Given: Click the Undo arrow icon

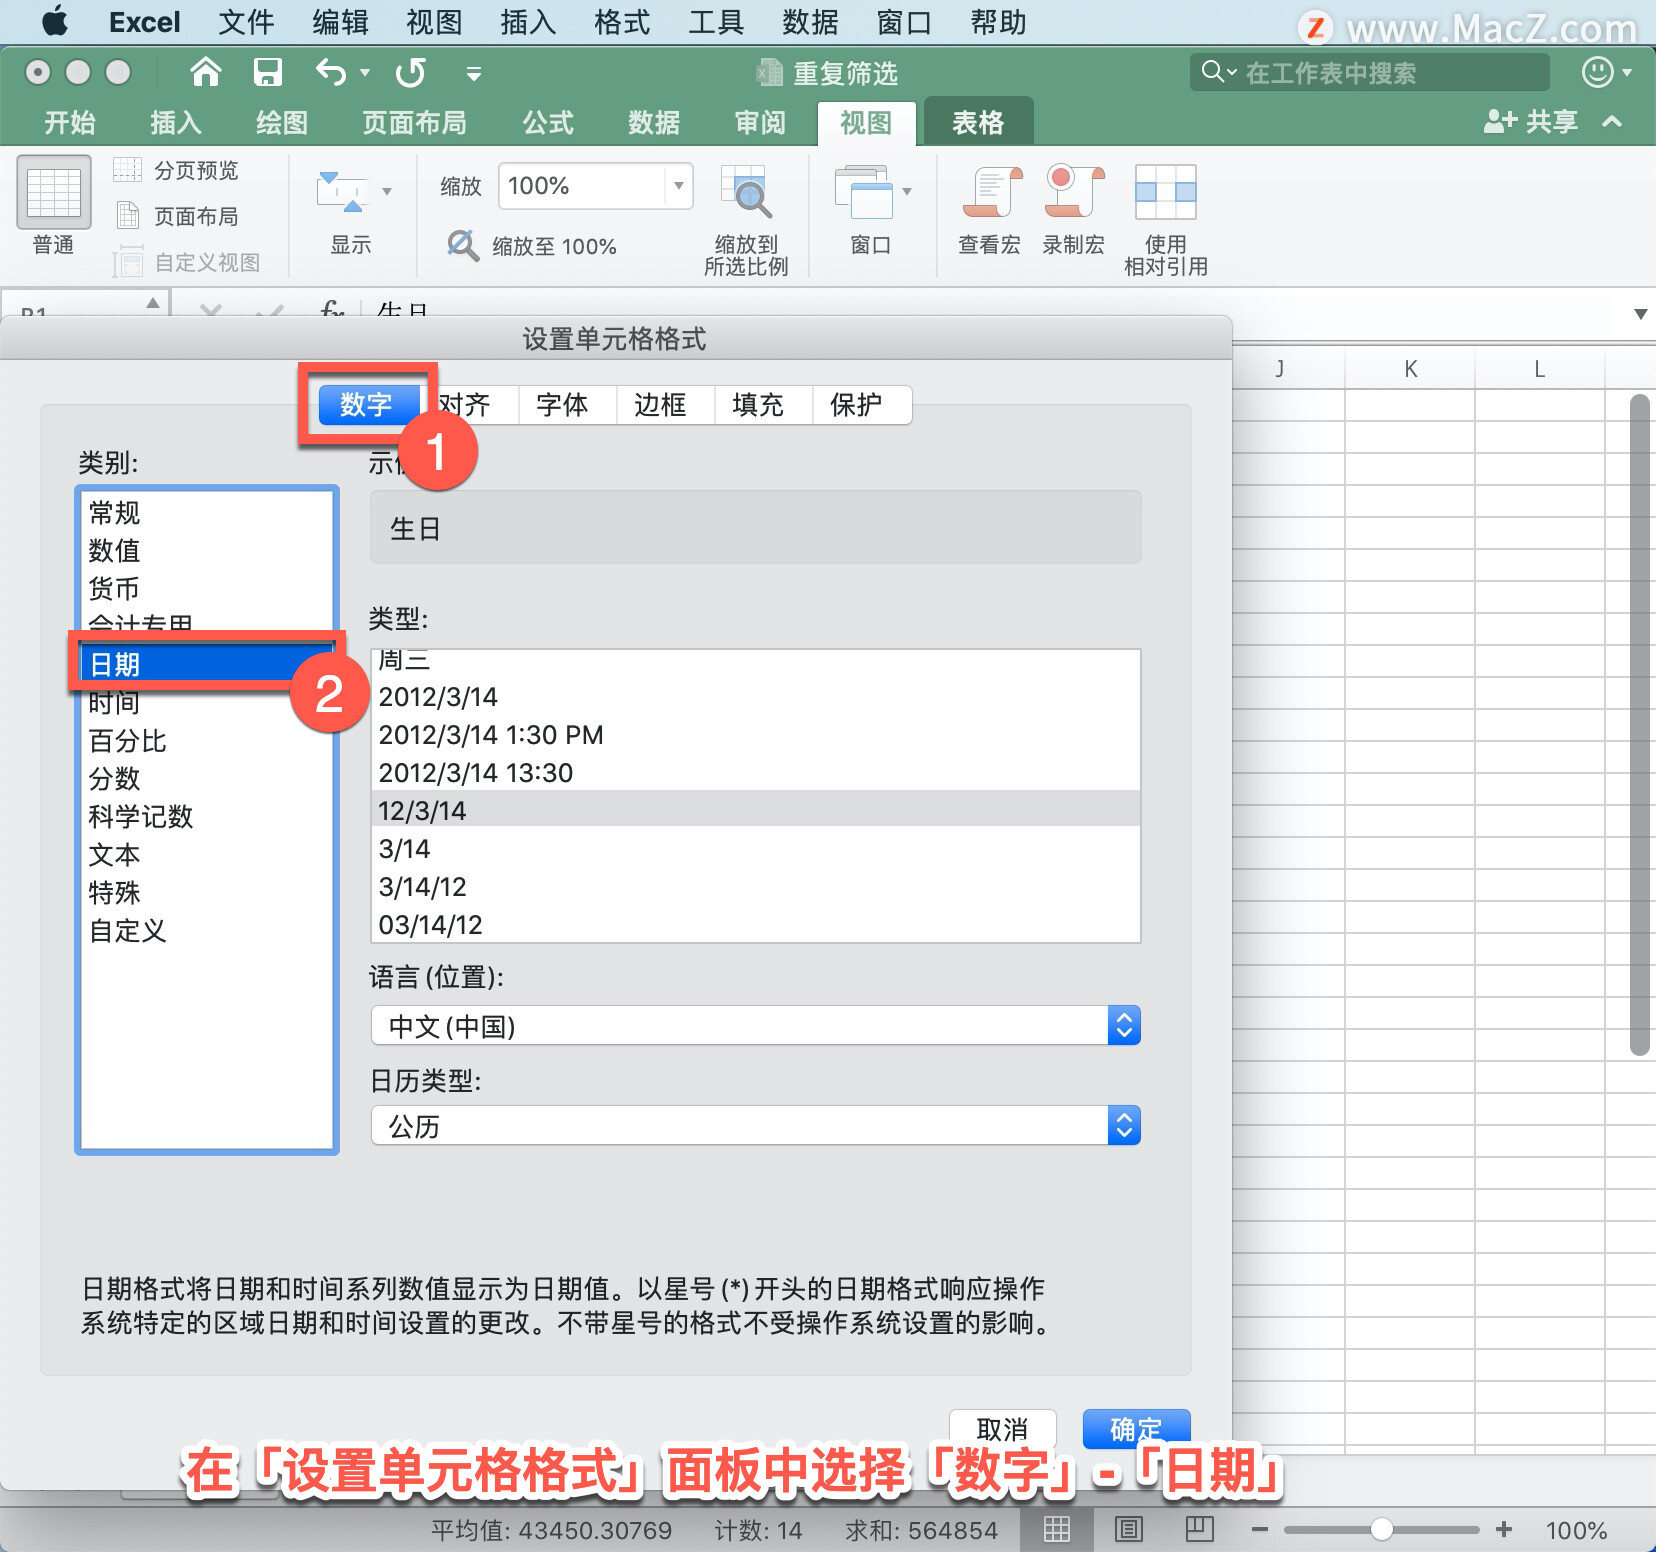Looking at the screenshot, I should point(331,72).
